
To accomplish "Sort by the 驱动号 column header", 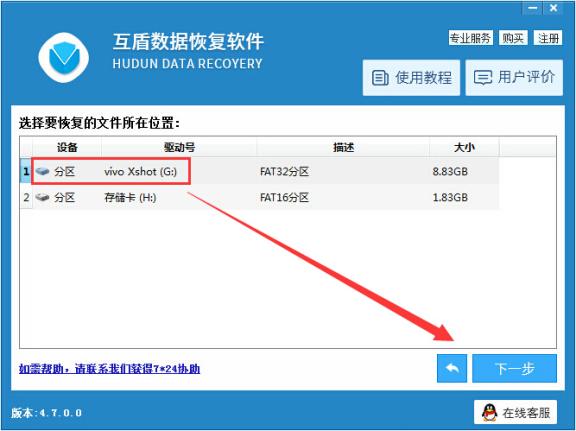I will [179, 147].
